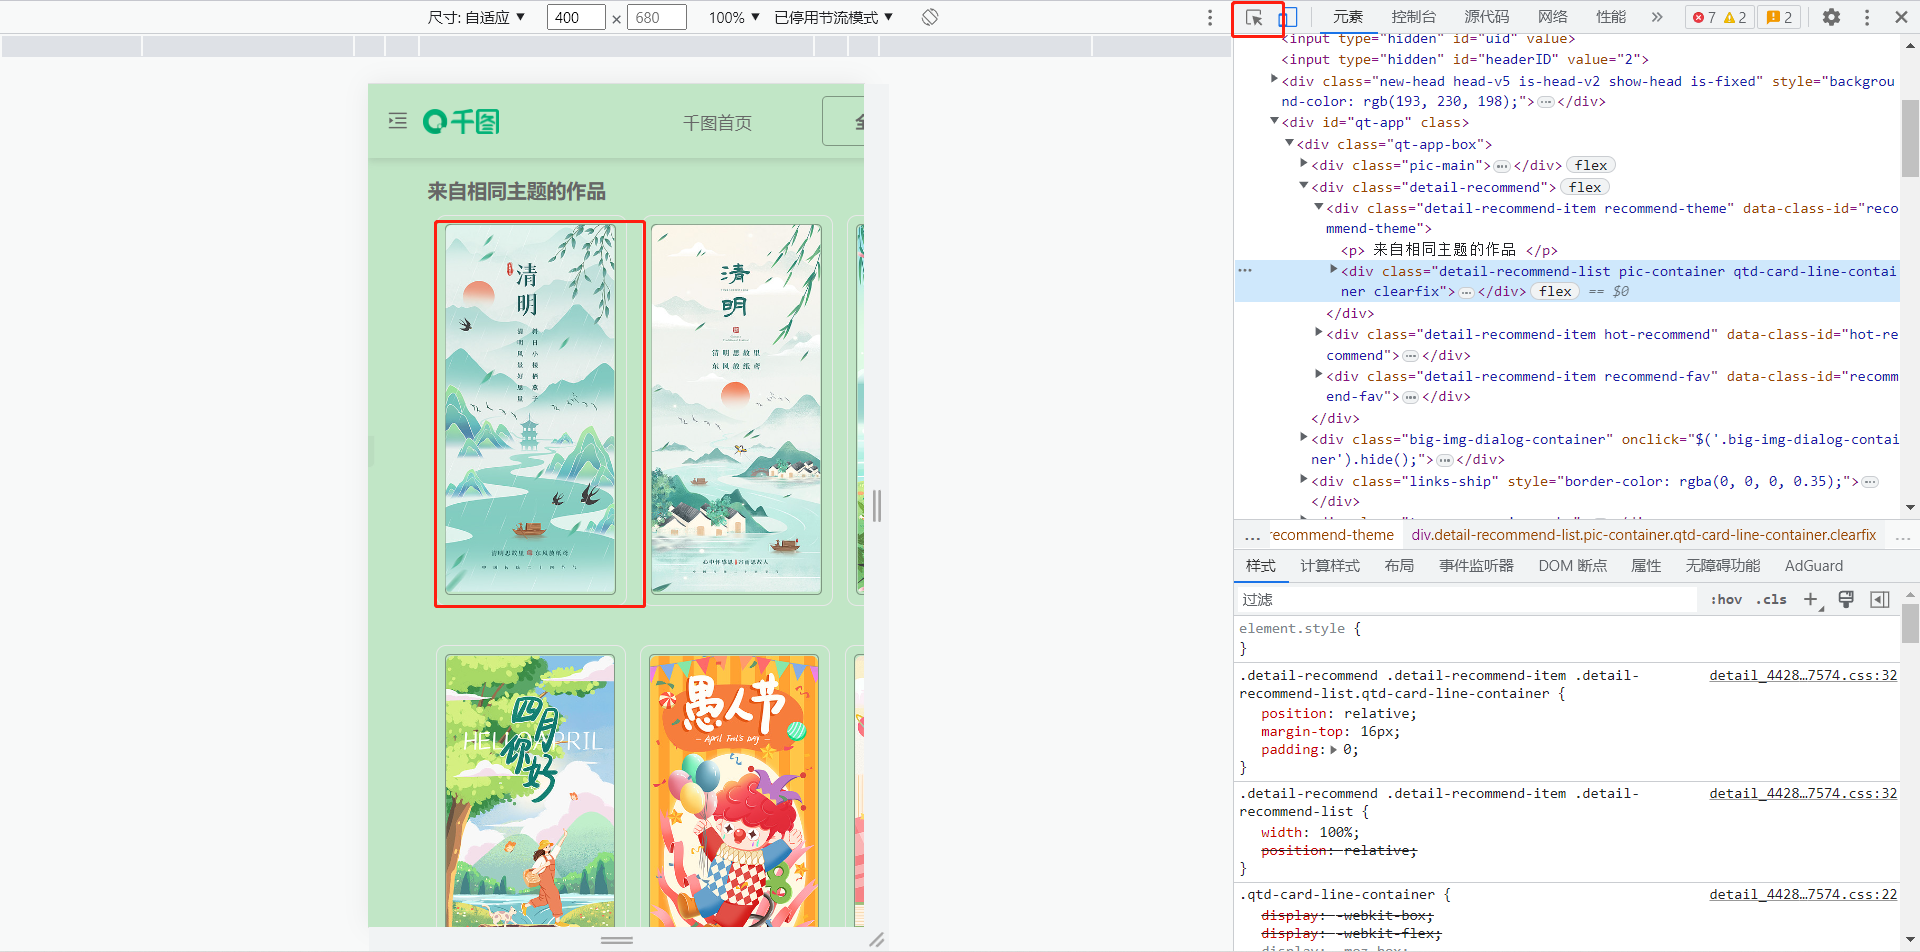Collapse the detail-recommend div node
The width and height of the screenshot is (1920, 952).
pos(1304,185)
